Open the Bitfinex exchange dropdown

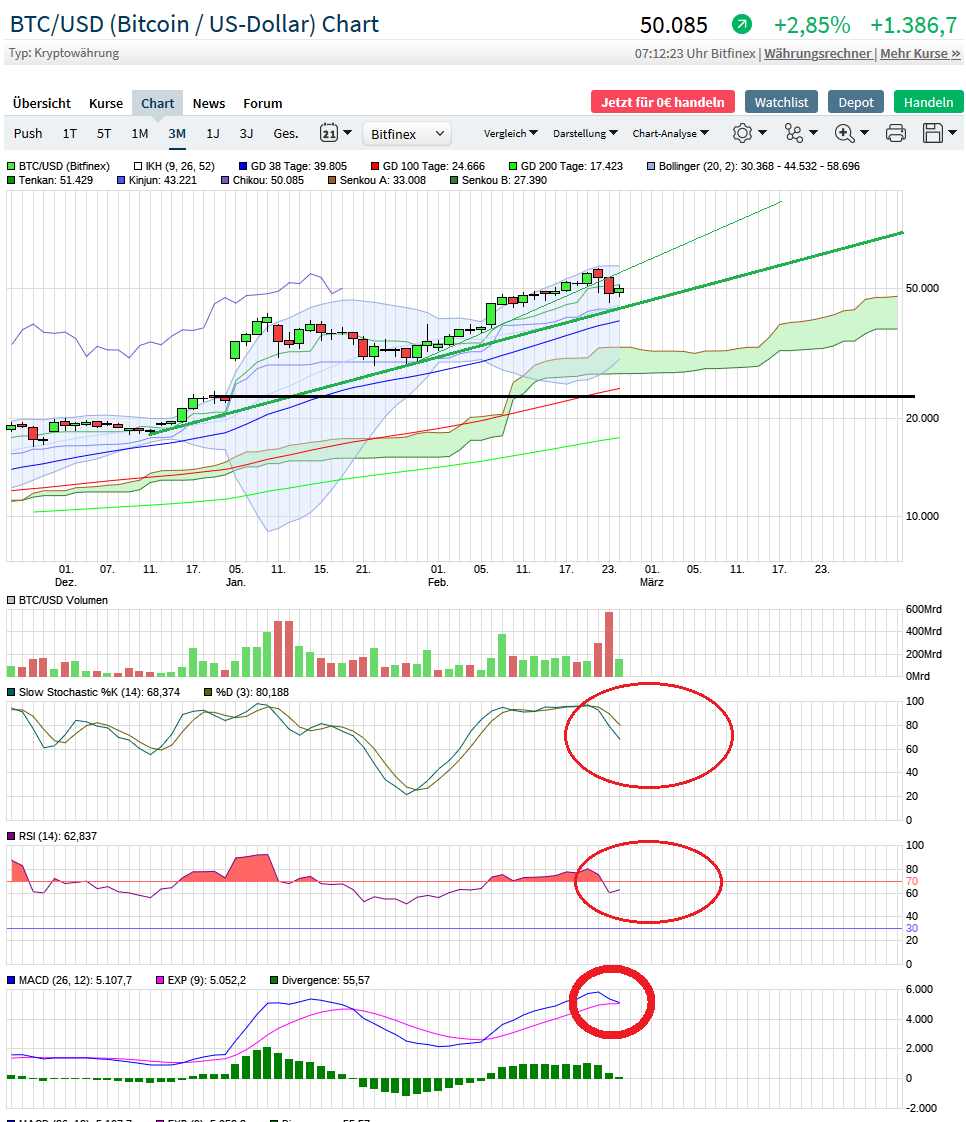407,133
